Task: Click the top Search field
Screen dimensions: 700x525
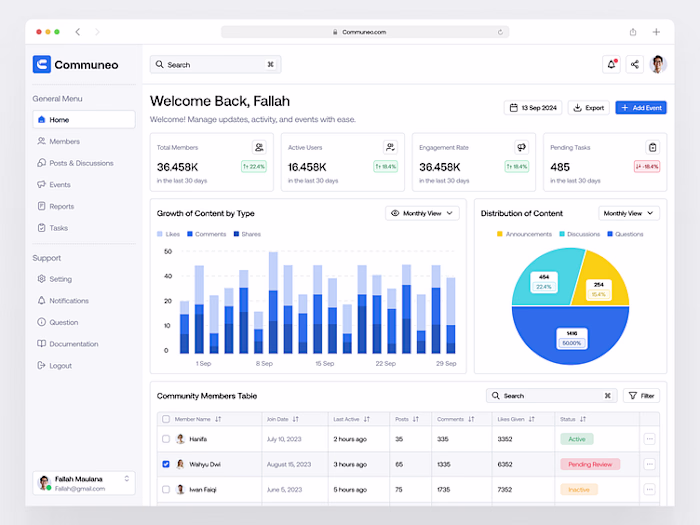Action: (x=215, y=64)
